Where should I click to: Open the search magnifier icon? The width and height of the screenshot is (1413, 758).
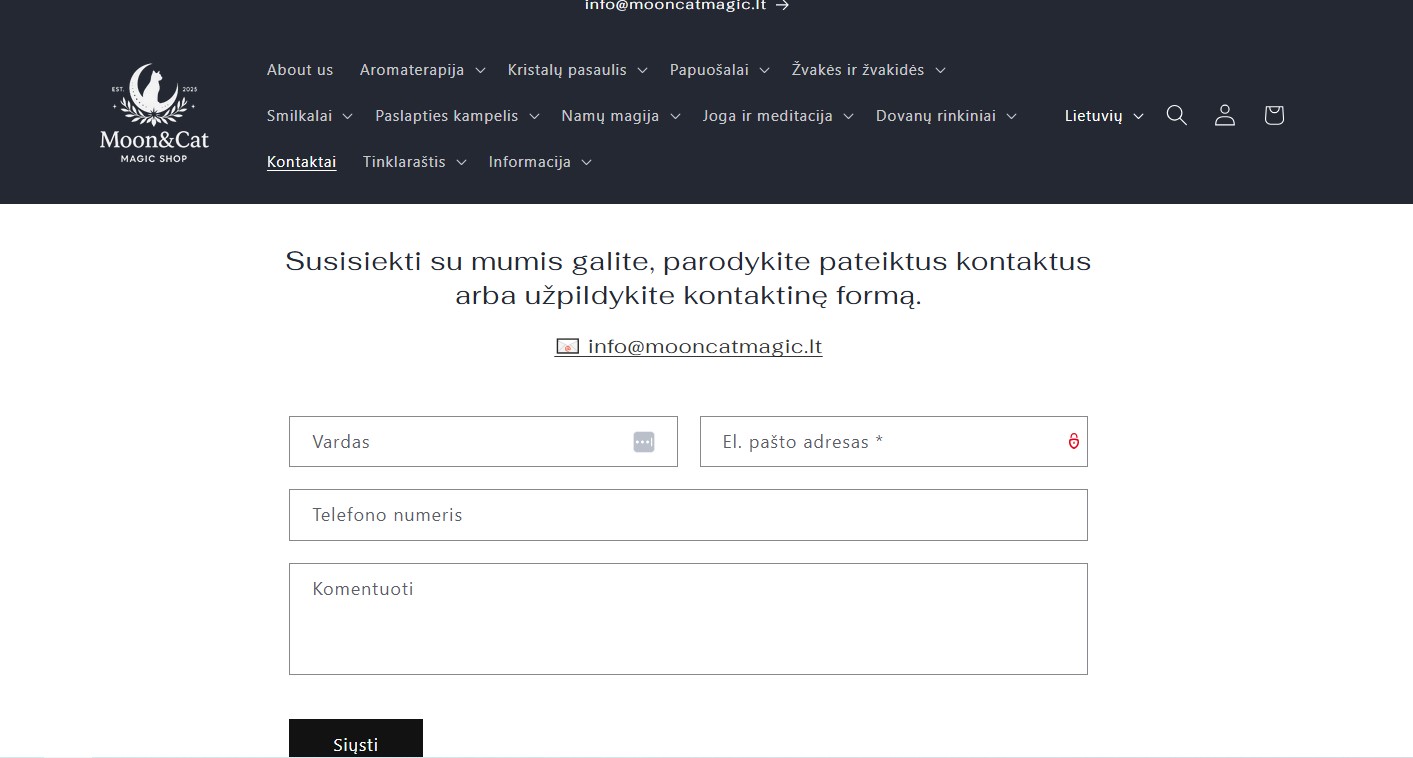[1176, 115]
